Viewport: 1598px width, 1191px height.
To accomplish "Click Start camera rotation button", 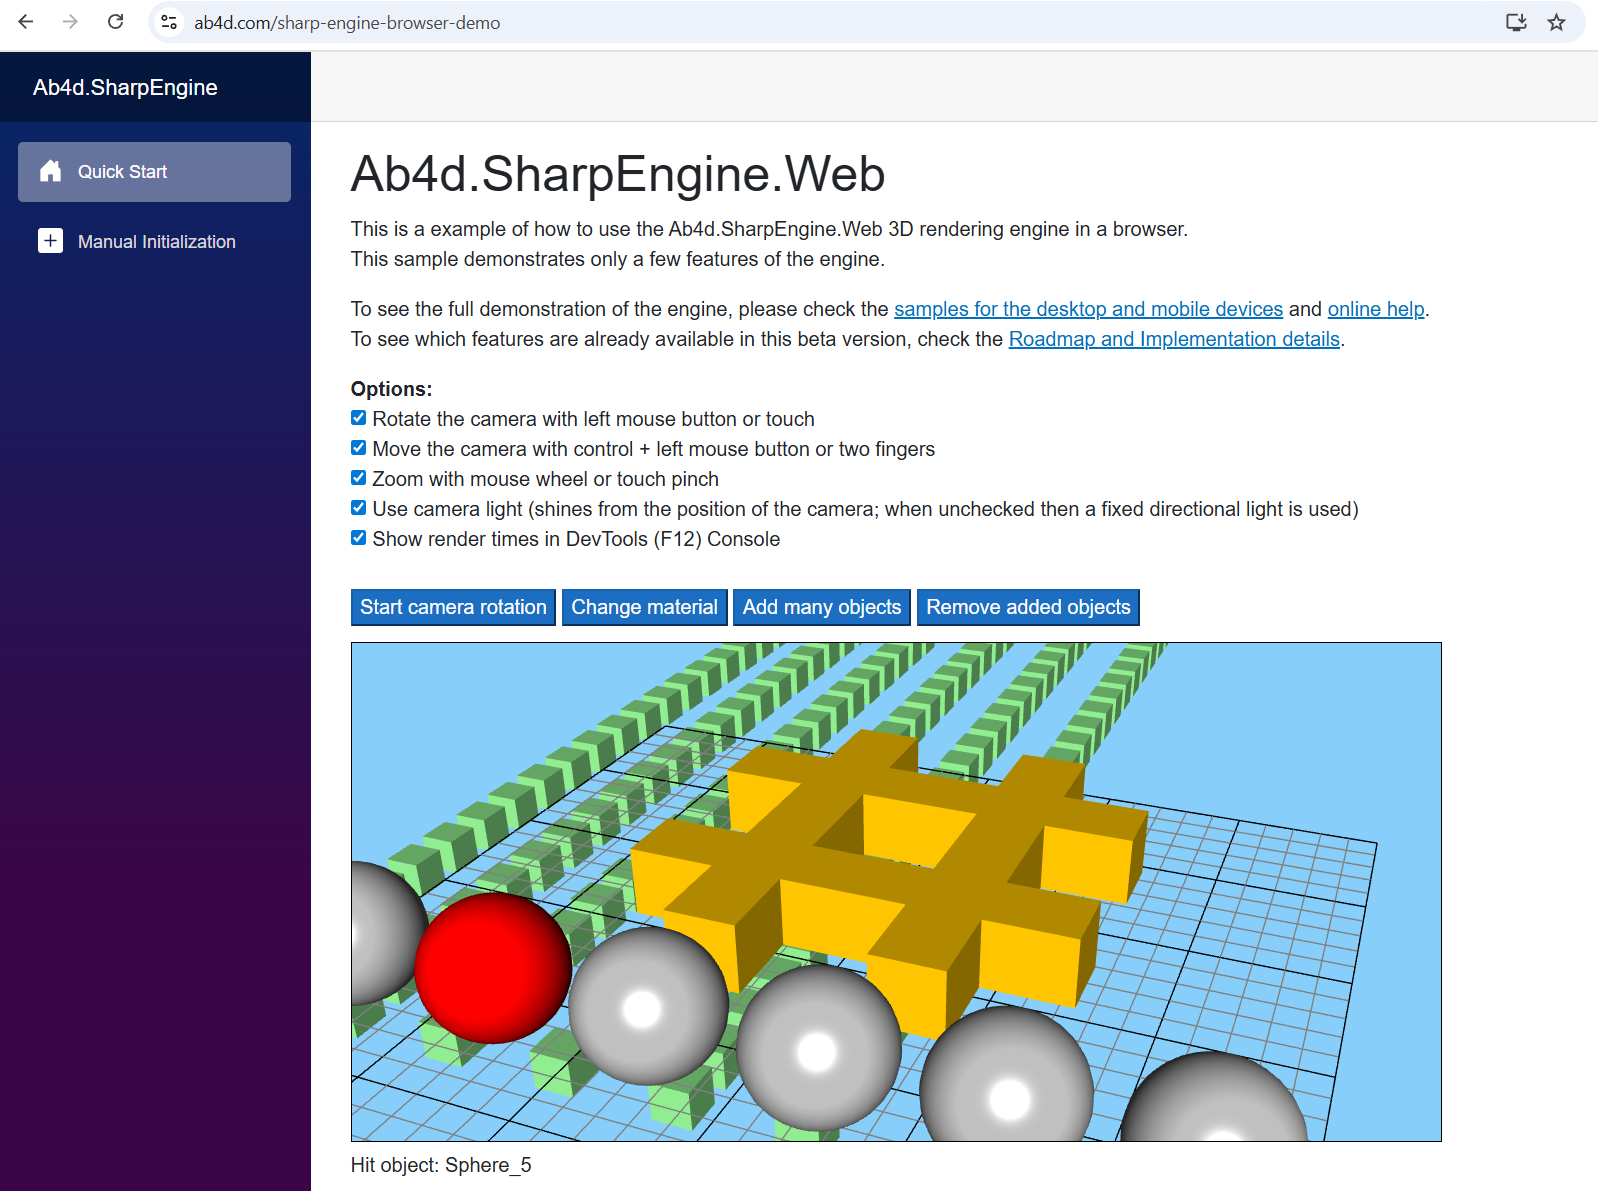I will click(x=453, y=607).
